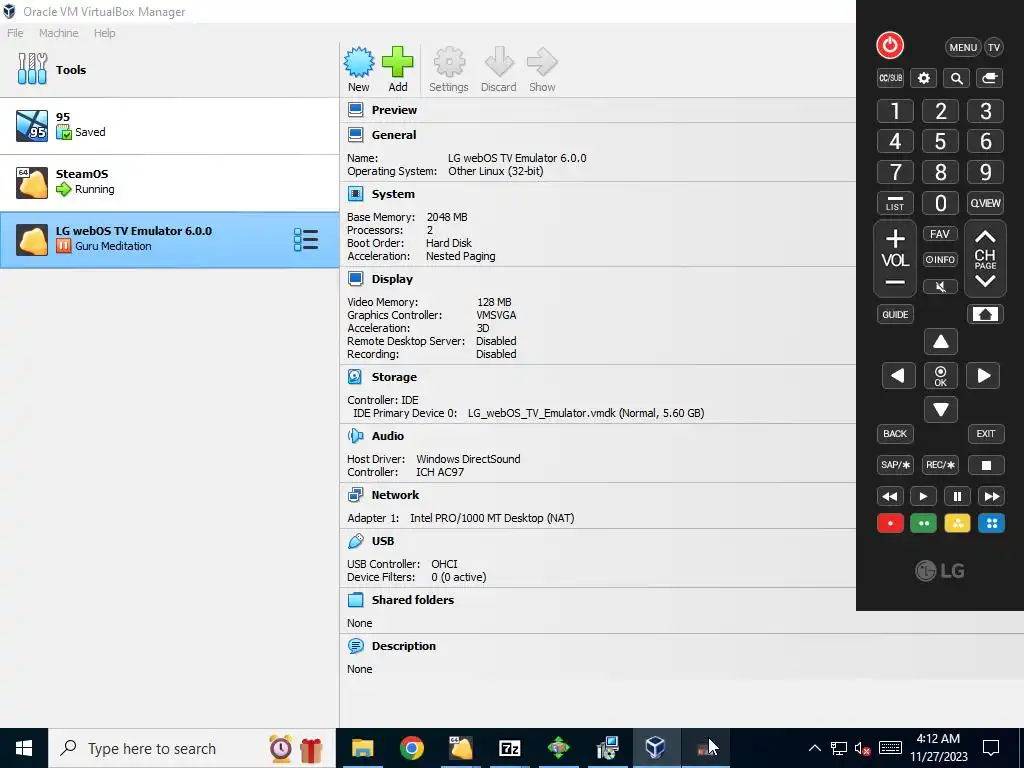Select the SteamOS virtual machine

169,182
